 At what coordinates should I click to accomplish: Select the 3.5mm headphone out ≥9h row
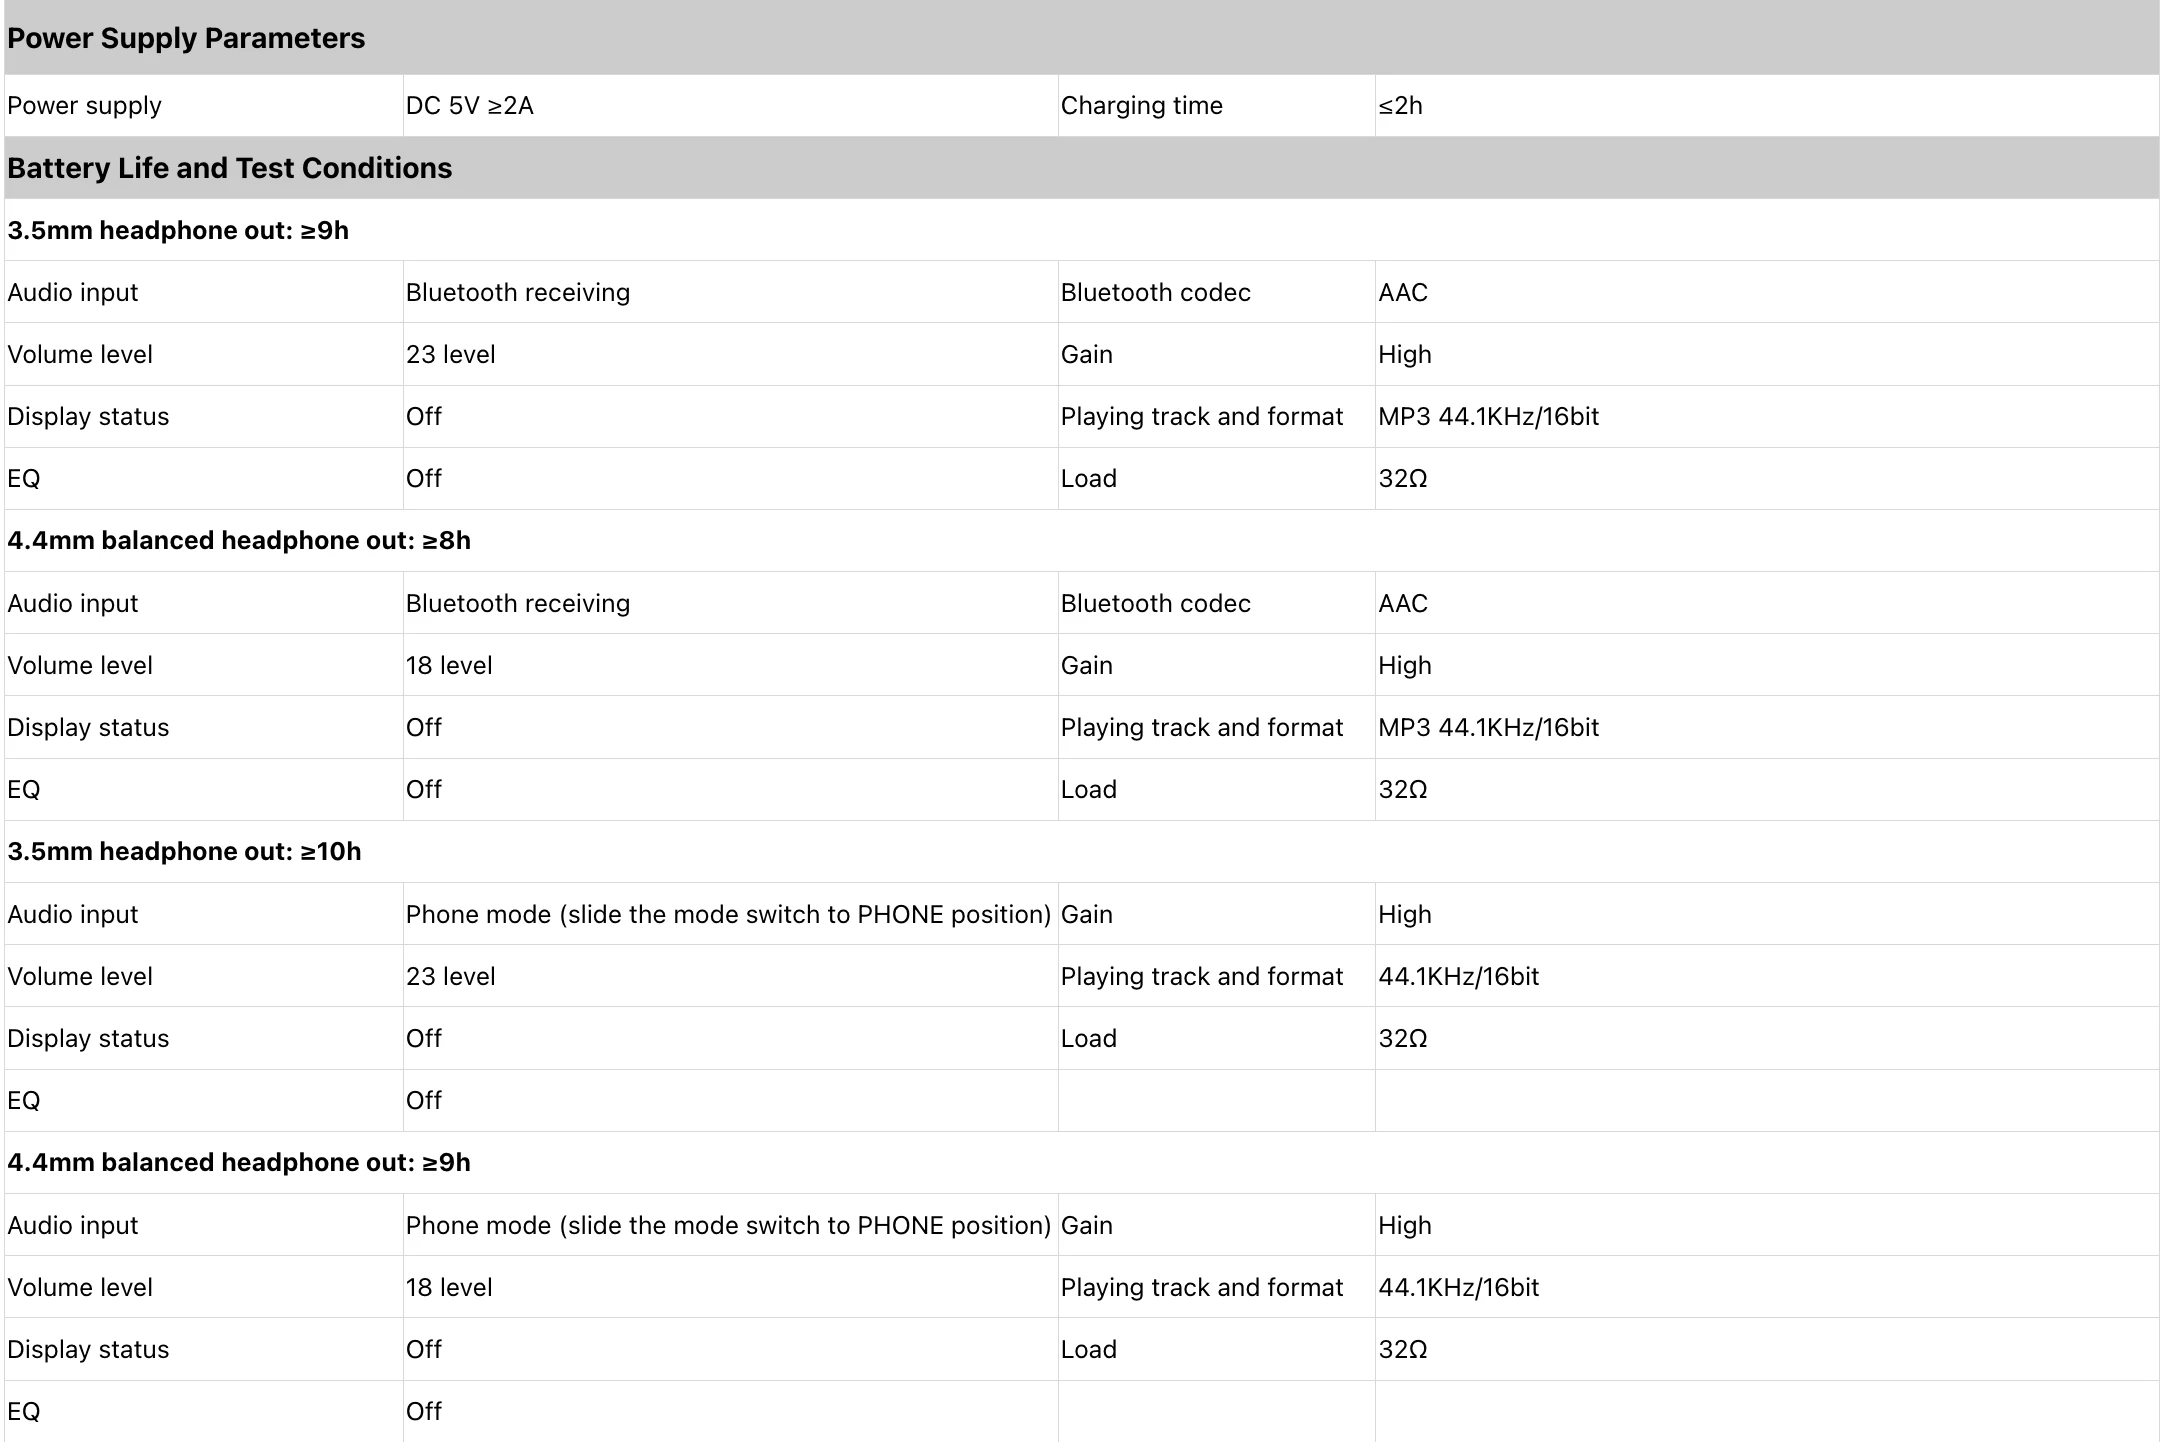[1081, 230]
